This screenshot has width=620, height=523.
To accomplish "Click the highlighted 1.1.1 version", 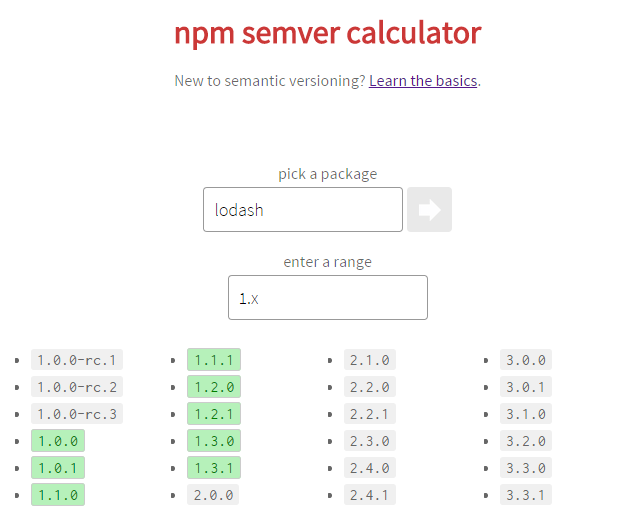I will [x=214, y=360].
